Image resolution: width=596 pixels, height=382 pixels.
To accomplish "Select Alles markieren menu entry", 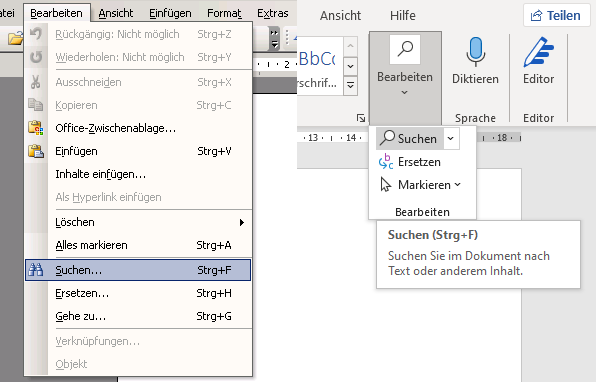I will pyautogui.click(x=138, y=245).
